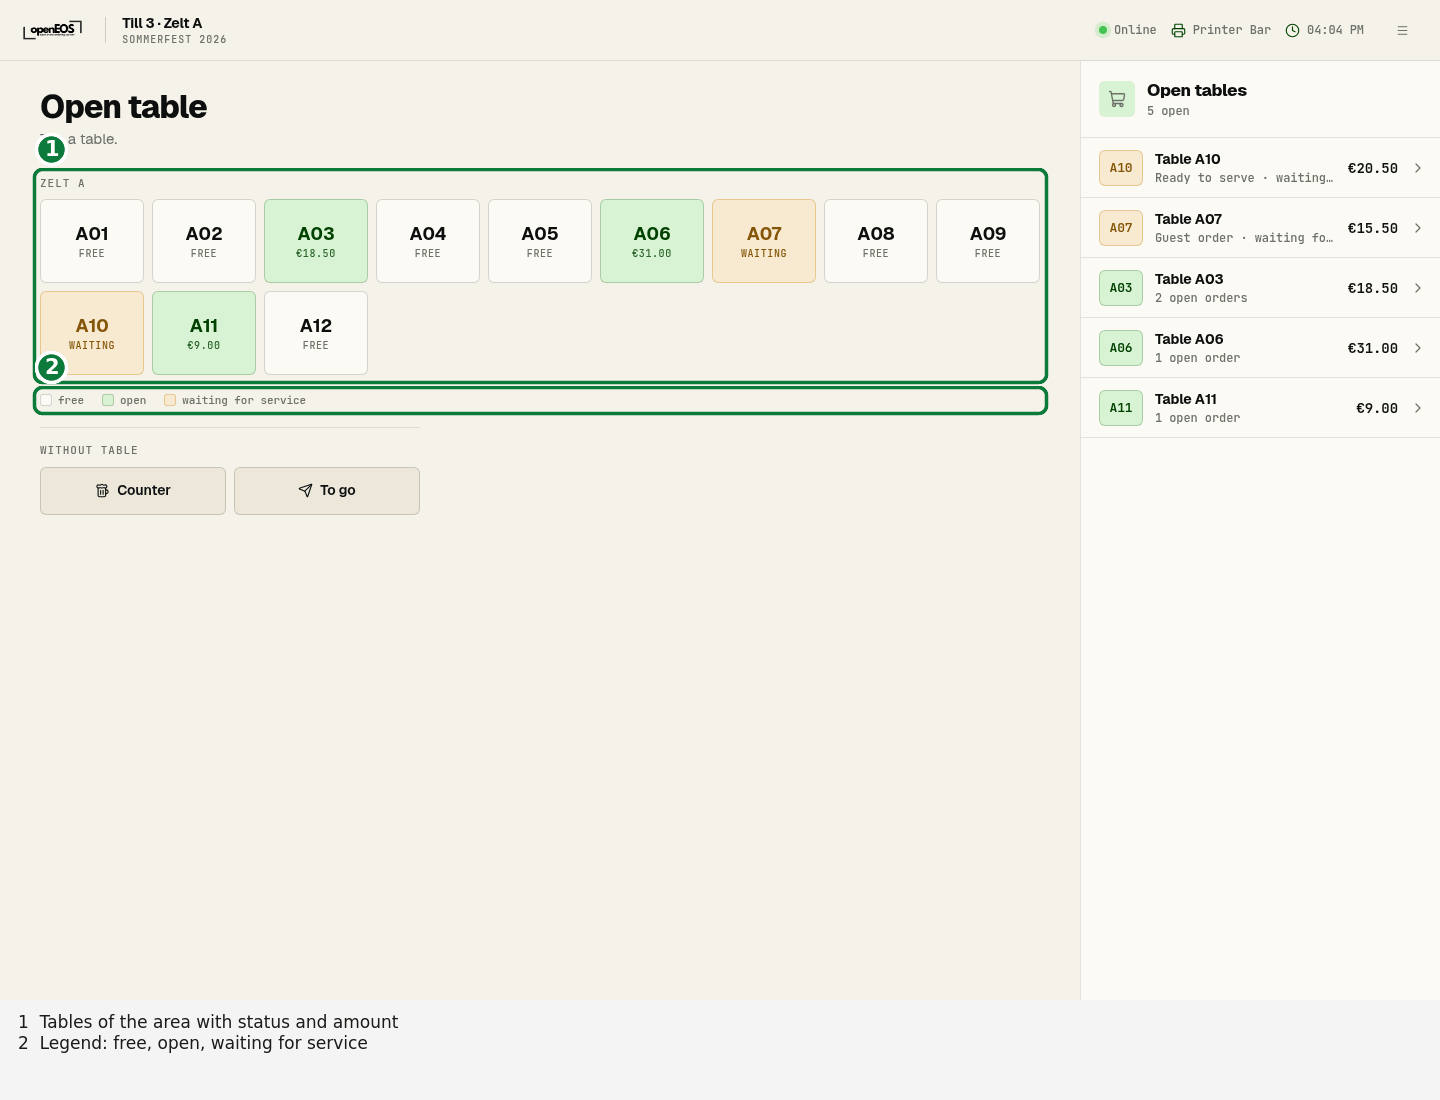Click the 'Till 3 · Zelt A' title
Screen dimensions: 1440x1100
tap(162, 23)
